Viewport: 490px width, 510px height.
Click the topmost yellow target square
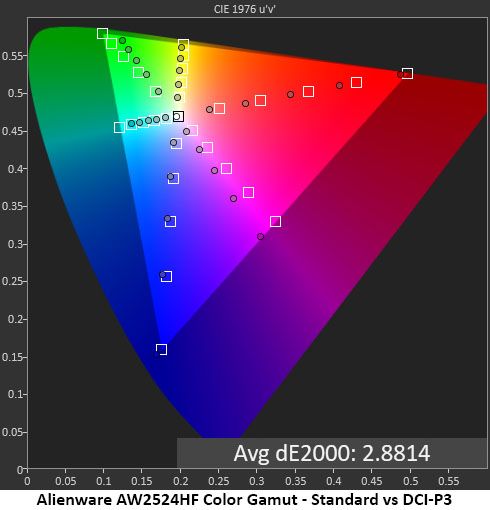(x=183, y=44)
